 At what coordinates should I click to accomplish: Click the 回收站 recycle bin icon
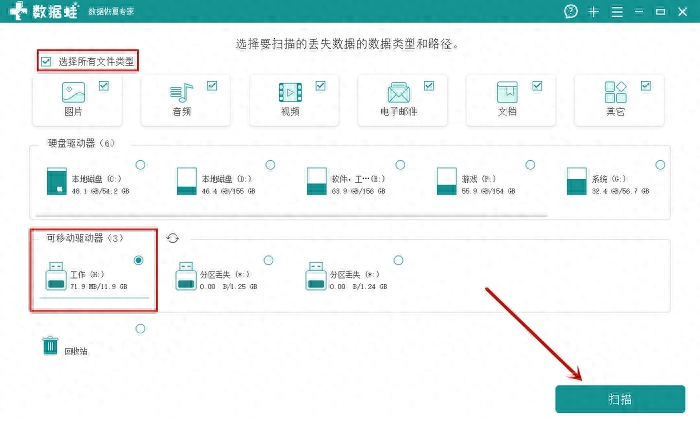[50, 346]
